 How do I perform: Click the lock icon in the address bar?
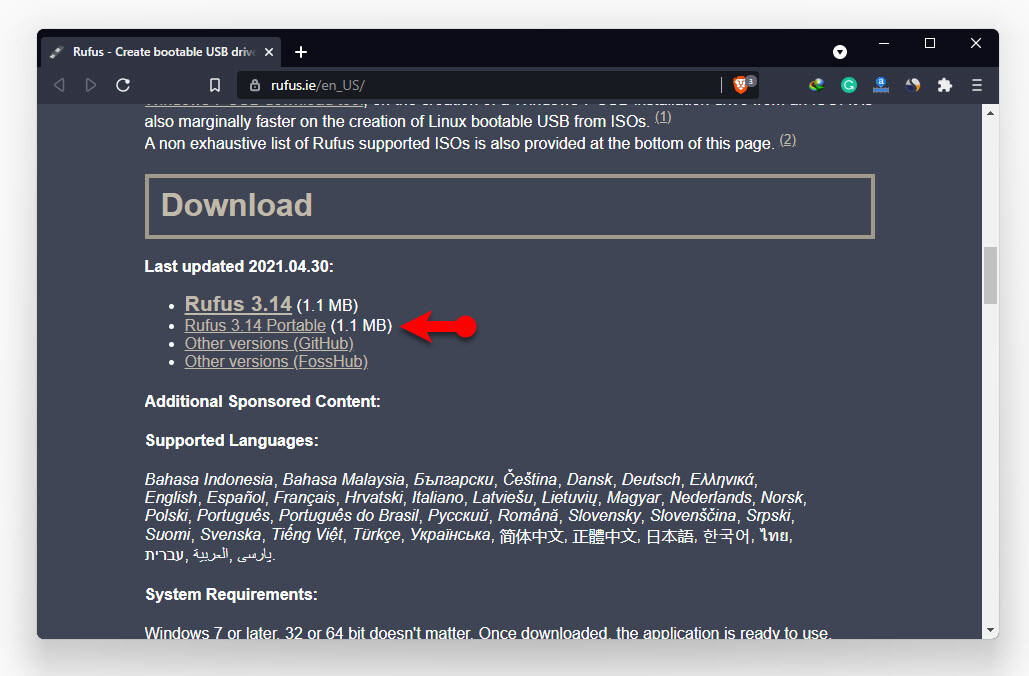255,85
